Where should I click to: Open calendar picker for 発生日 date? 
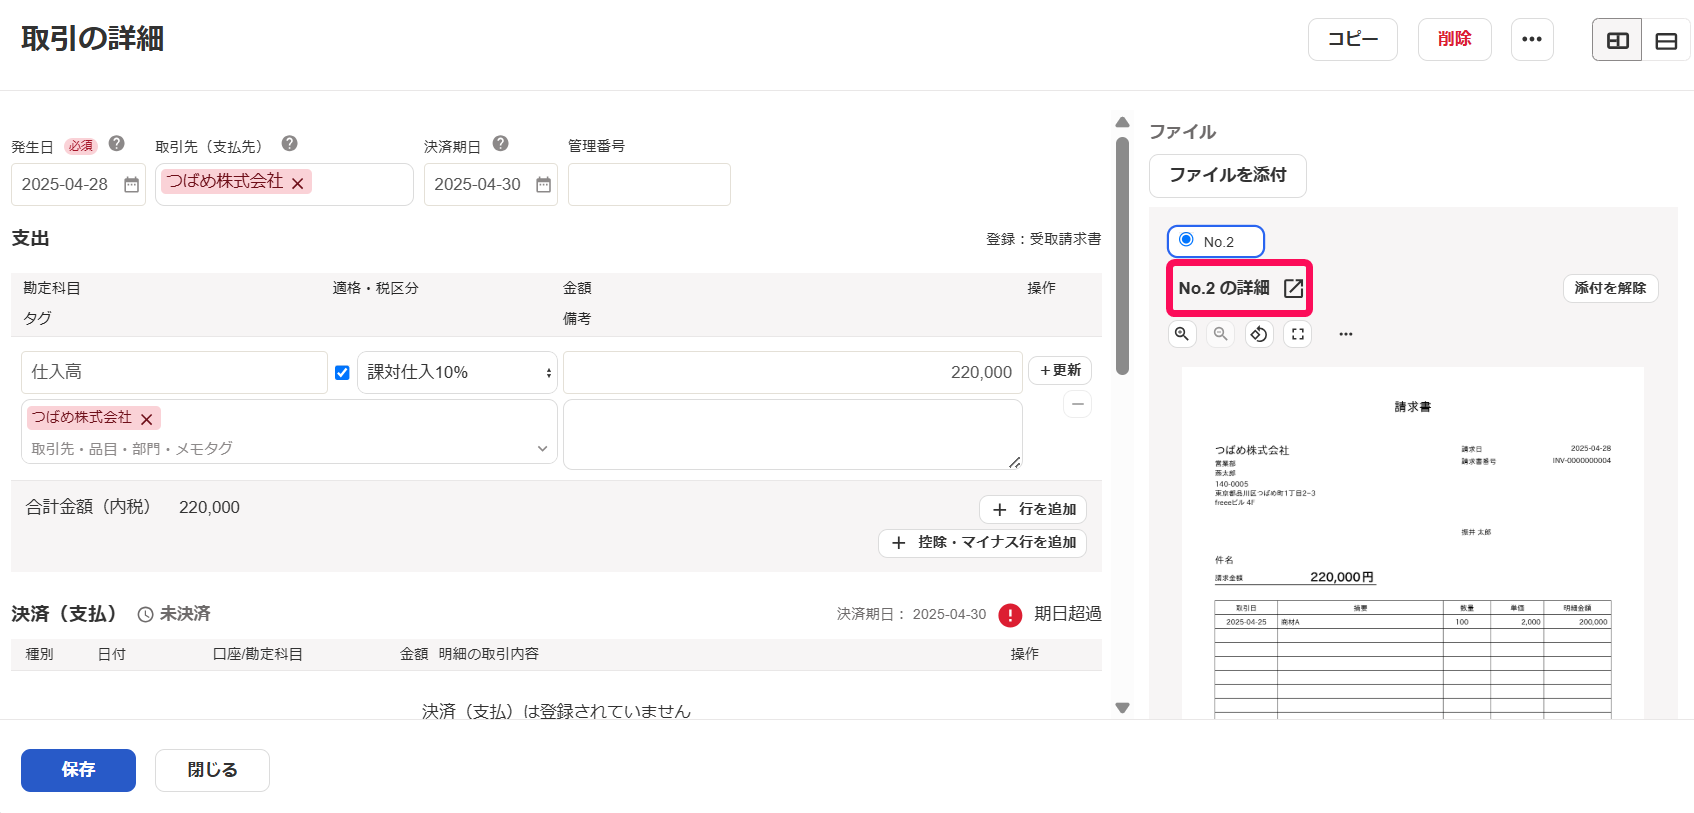pos(131,185)
